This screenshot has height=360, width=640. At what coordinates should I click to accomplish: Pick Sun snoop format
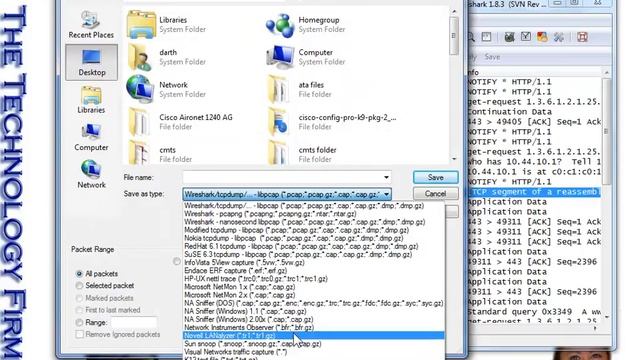coord(313,344)
